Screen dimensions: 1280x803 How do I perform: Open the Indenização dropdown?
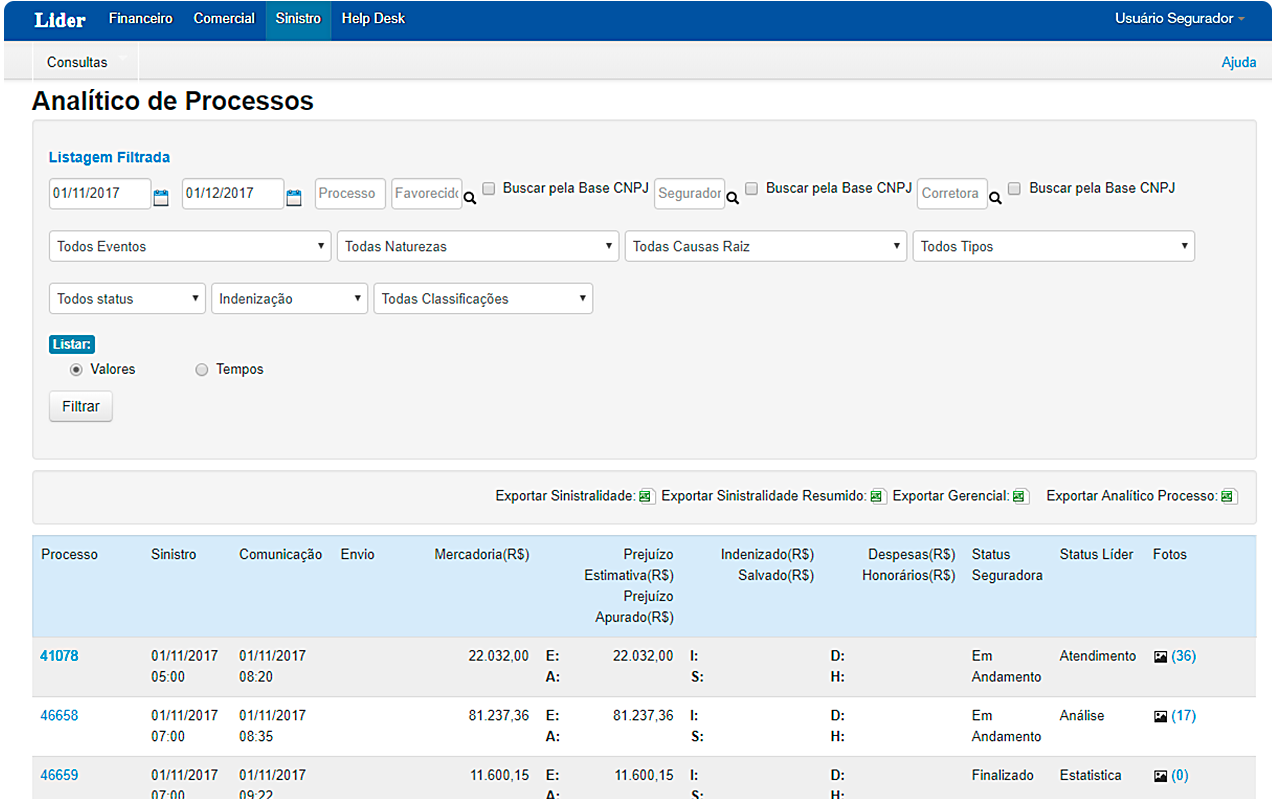tap(290, 298)
